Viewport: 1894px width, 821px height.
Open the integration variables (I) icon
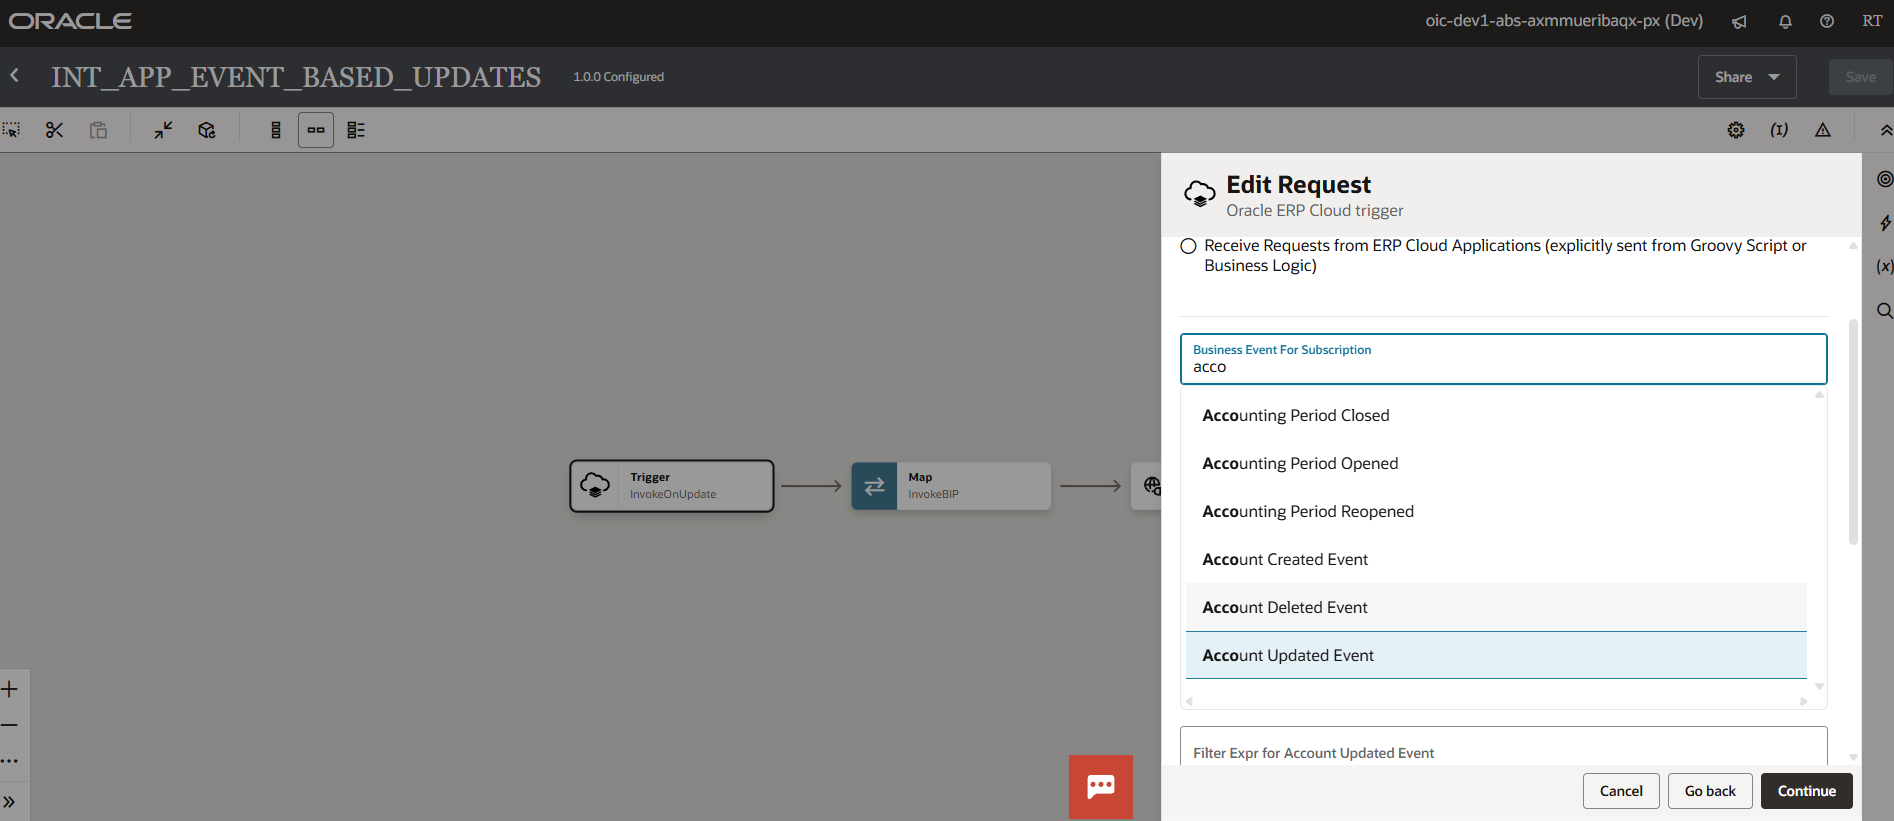[x=1779, y=130]
